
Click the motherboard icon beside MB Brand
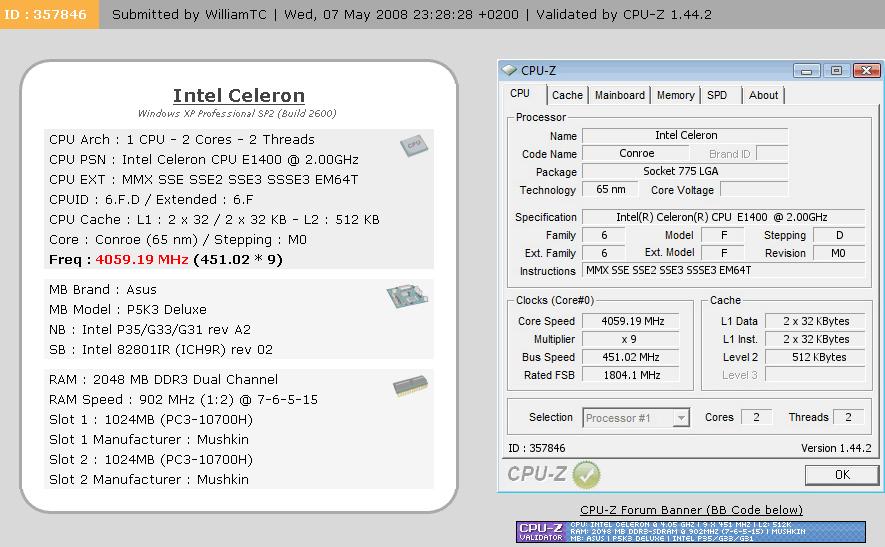407,296
